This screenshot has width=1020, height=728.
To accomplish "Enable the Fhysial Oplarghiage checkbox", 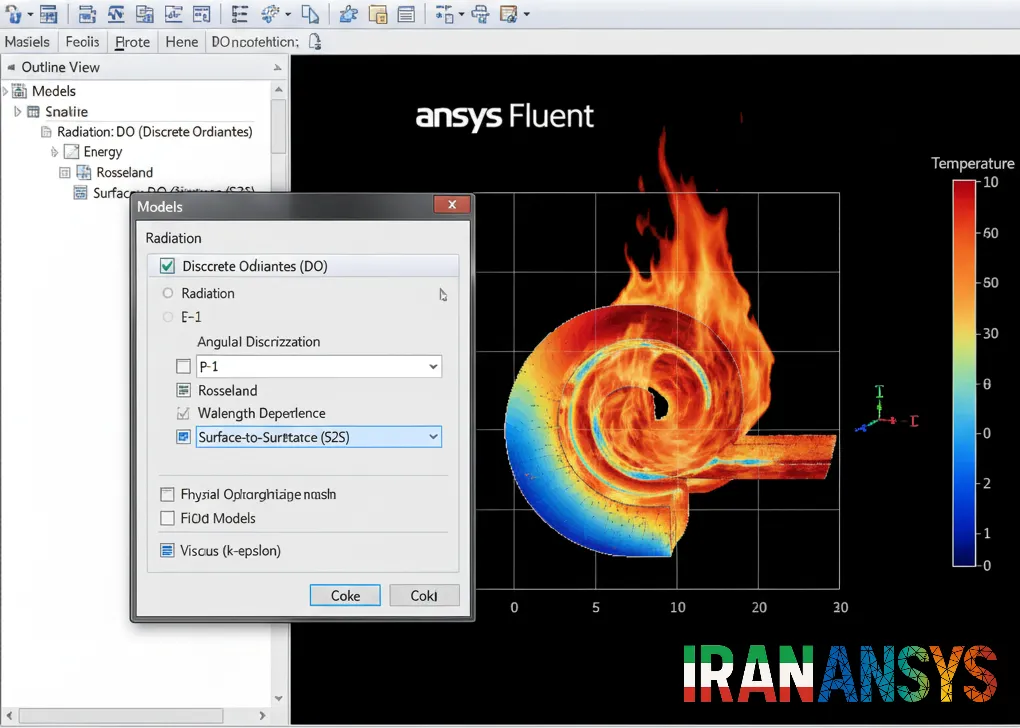I will 167,494.
